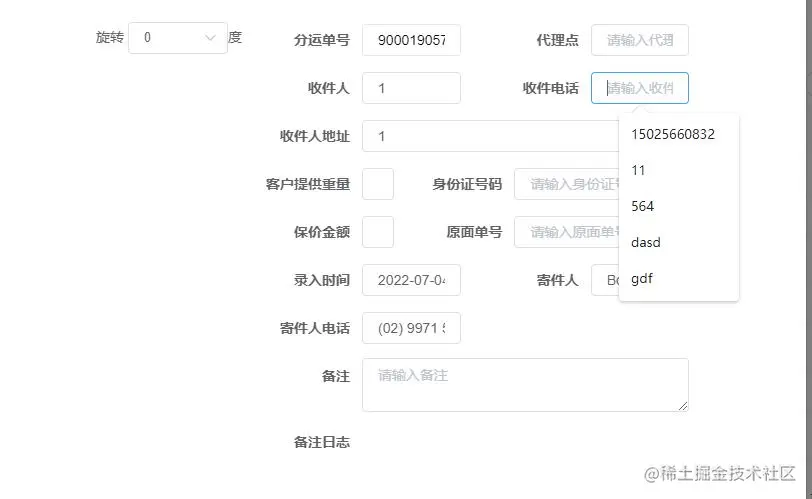Image resolution: width=812 pixels, height=499 pixels.
Task: Click the 保价金额 label
Action: pos(322,232)
